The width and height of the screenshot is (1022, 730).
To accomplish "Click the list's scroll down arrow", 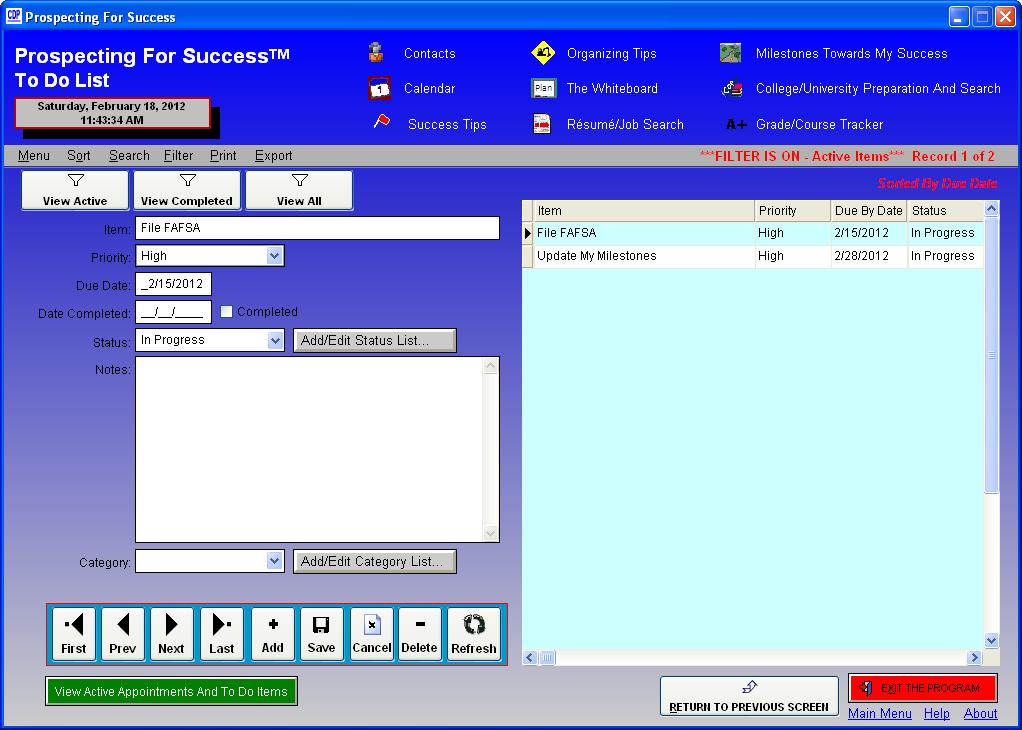I will click(991, 641).
